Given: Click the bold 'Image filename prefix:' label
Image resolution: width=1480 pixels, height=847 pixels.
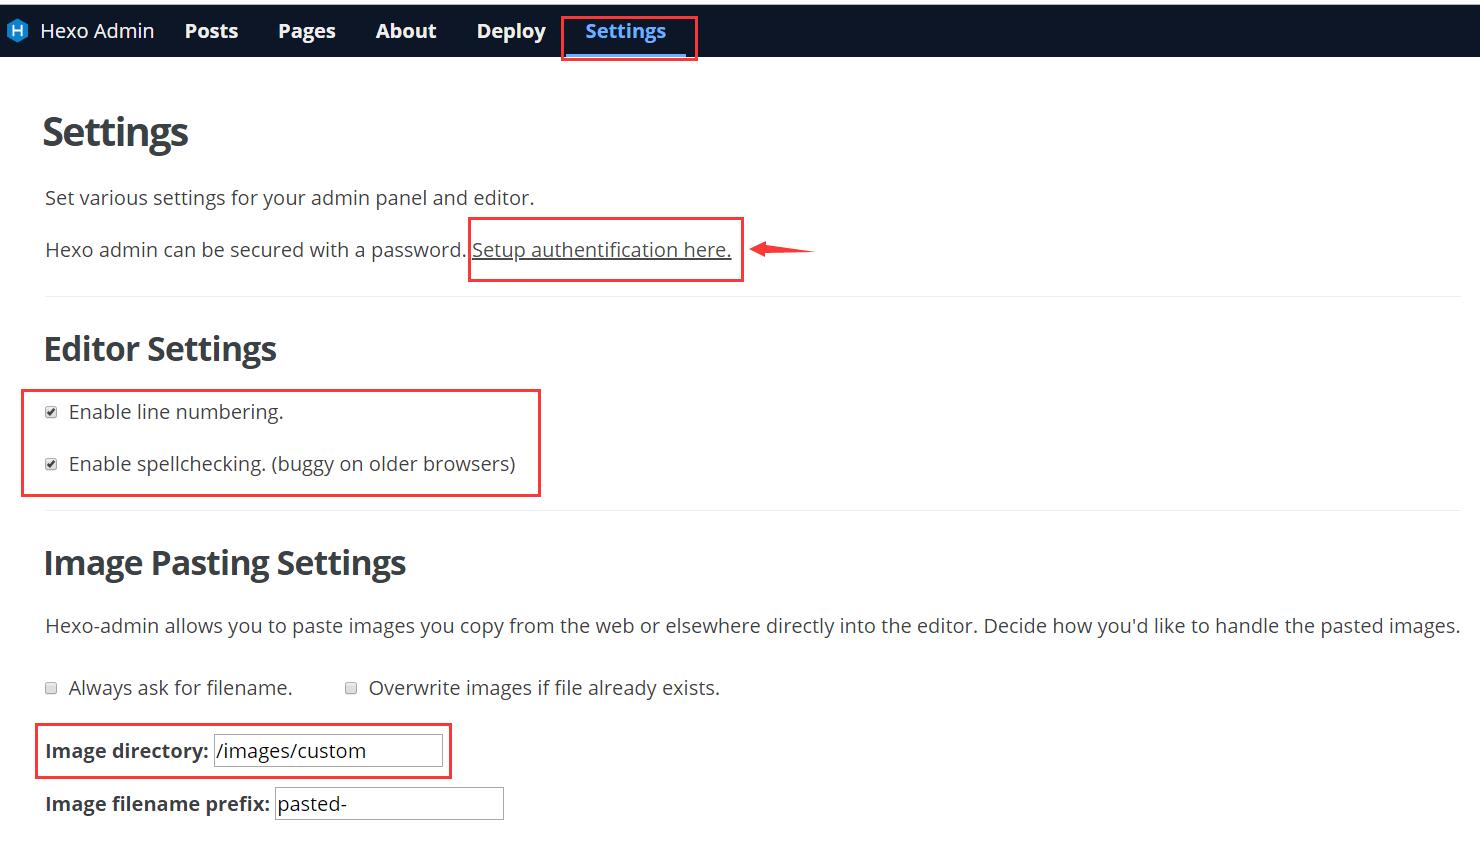Looking at the screenshot, I should pos(157,804).
